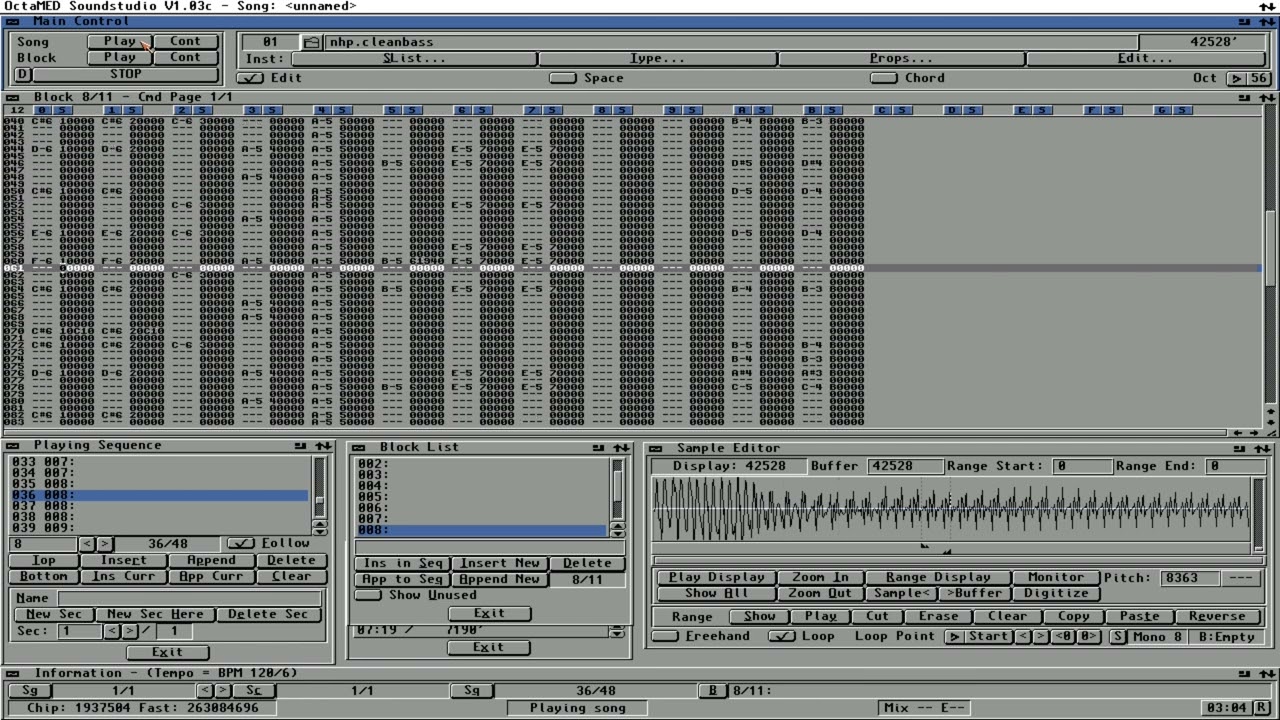
Task: Click the B block button in Information bar
Action: (713, 691)
